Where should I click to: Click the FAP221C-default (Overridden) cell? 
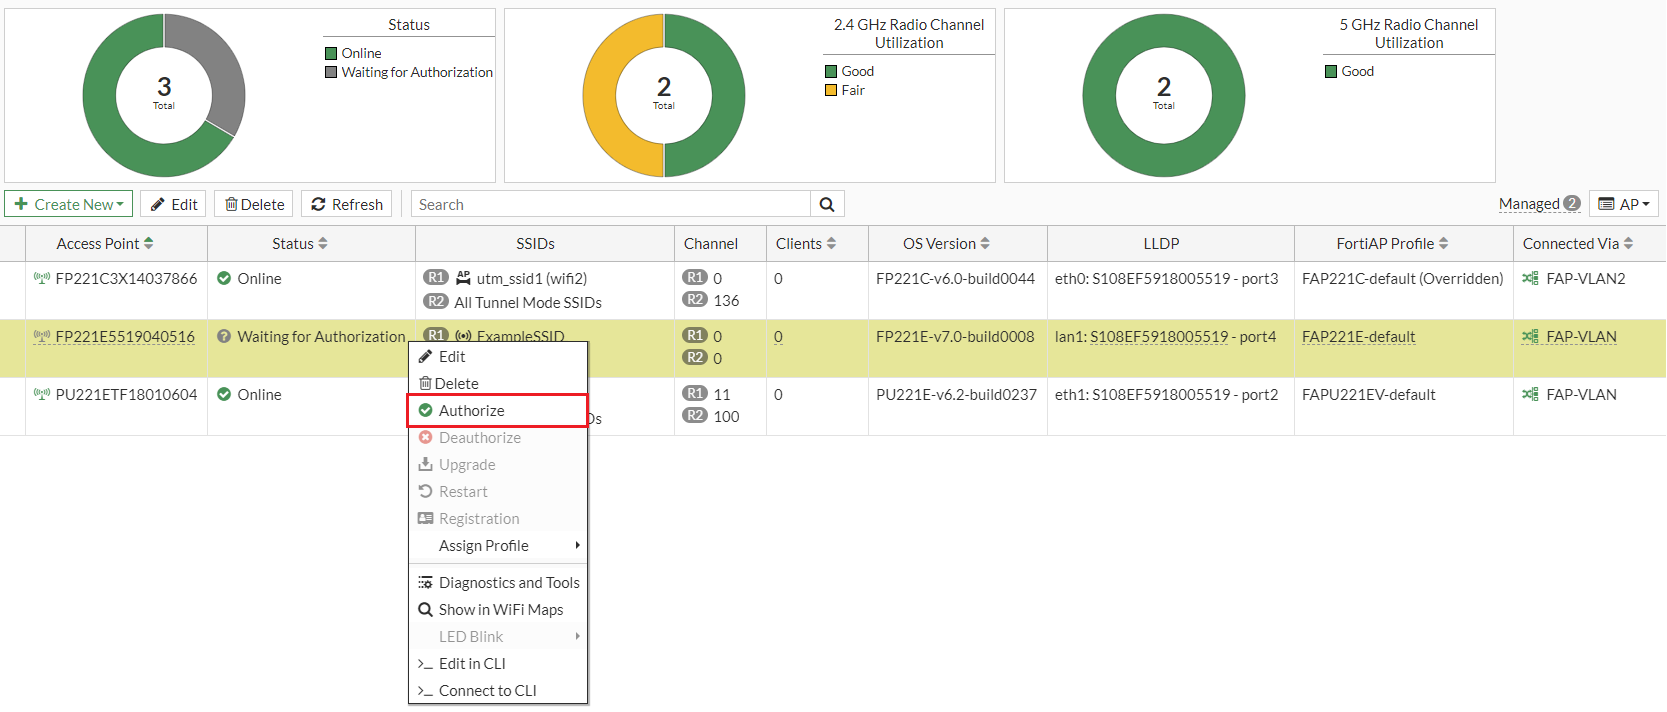tap(1403, 278)
